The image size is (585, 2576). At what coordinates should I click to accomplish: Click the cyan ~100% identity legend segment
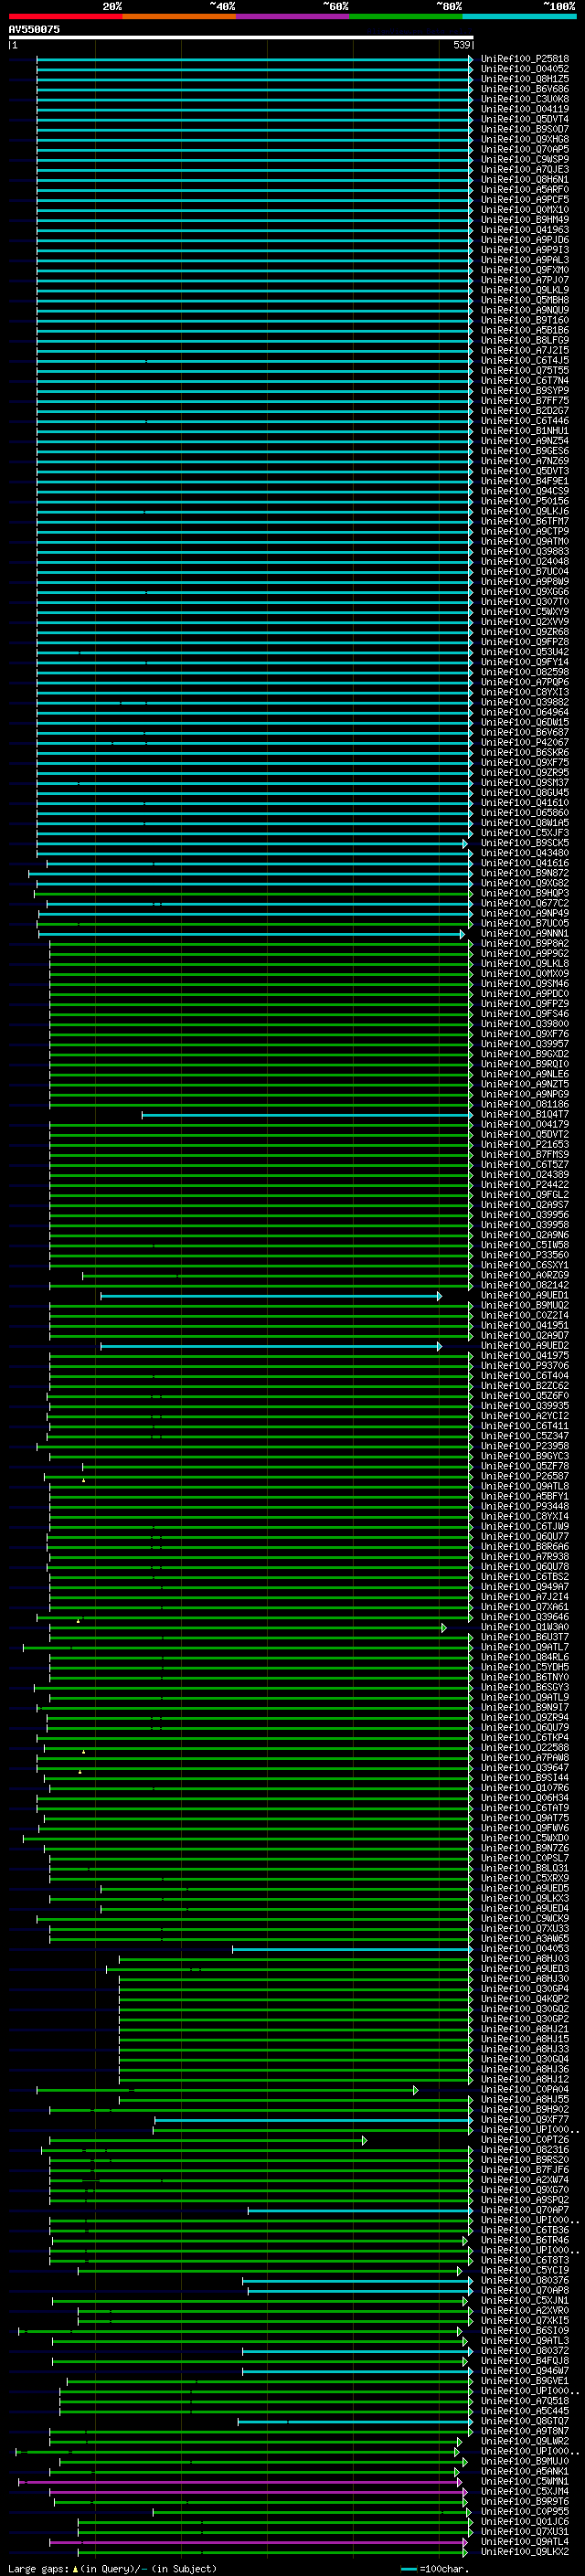(x=519, y=17)
